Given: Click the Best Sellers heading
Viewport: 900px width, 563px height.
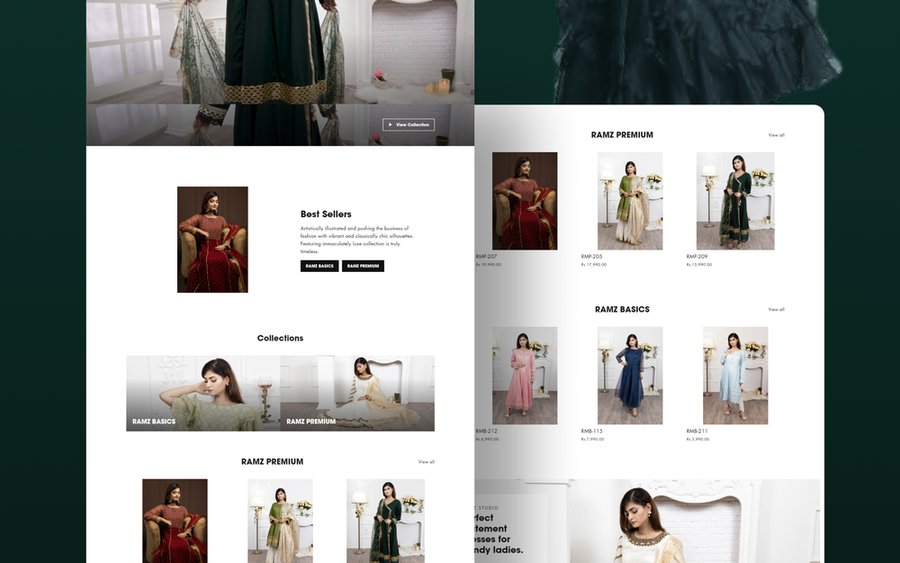Looking at the screenshot, I should coord(325,214).
